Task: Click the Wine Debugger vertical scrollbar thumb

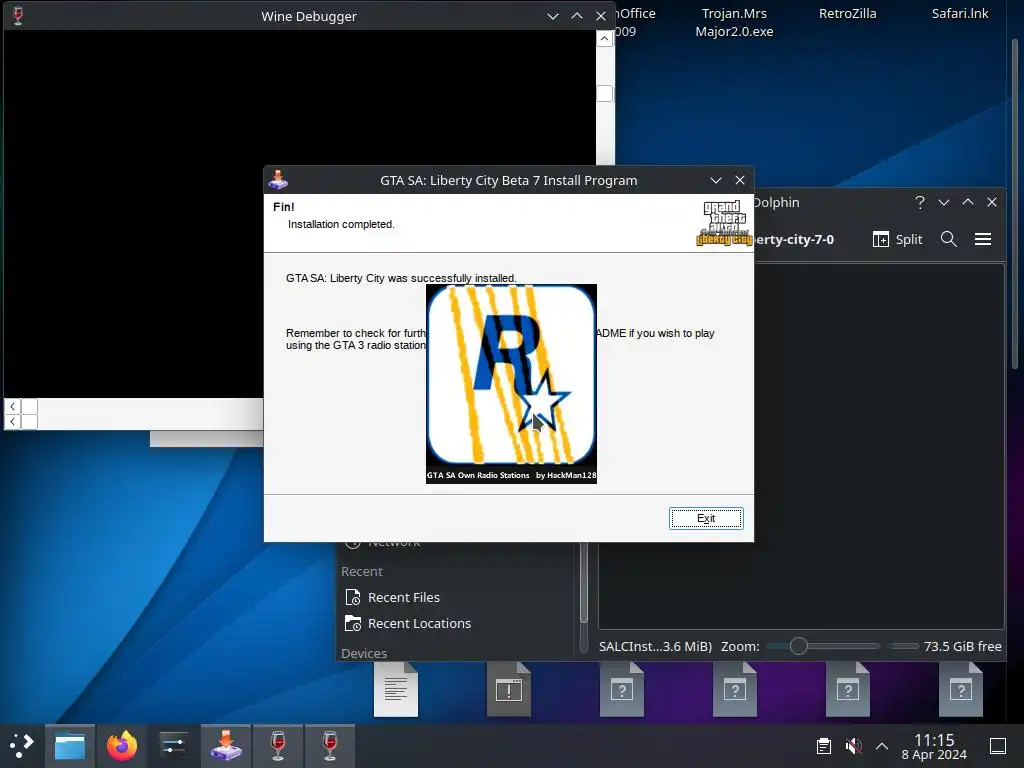Action: click(x=605, y=93)
